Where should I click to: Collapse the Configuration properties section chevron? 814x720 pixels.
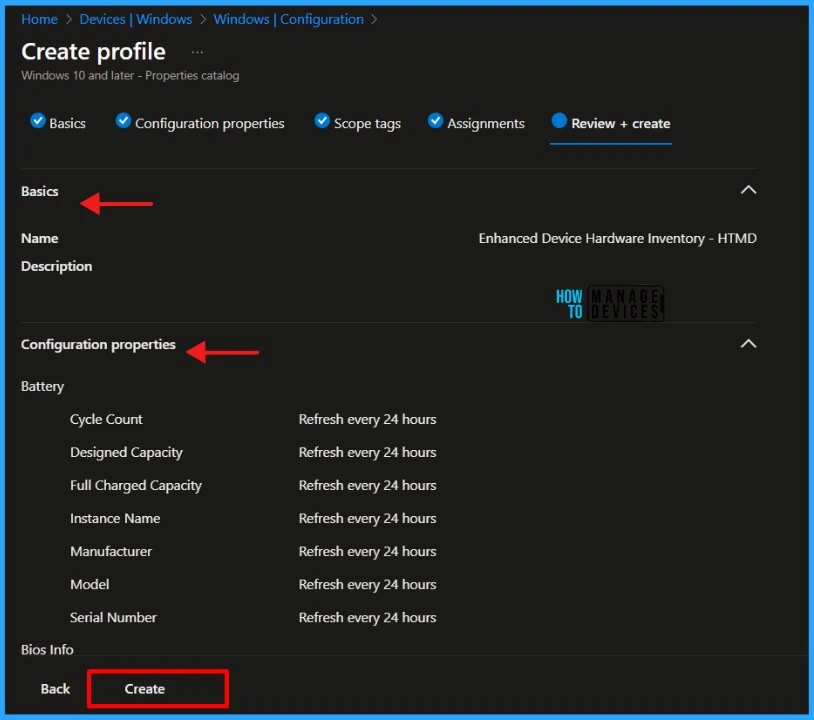tap(748, 344)
